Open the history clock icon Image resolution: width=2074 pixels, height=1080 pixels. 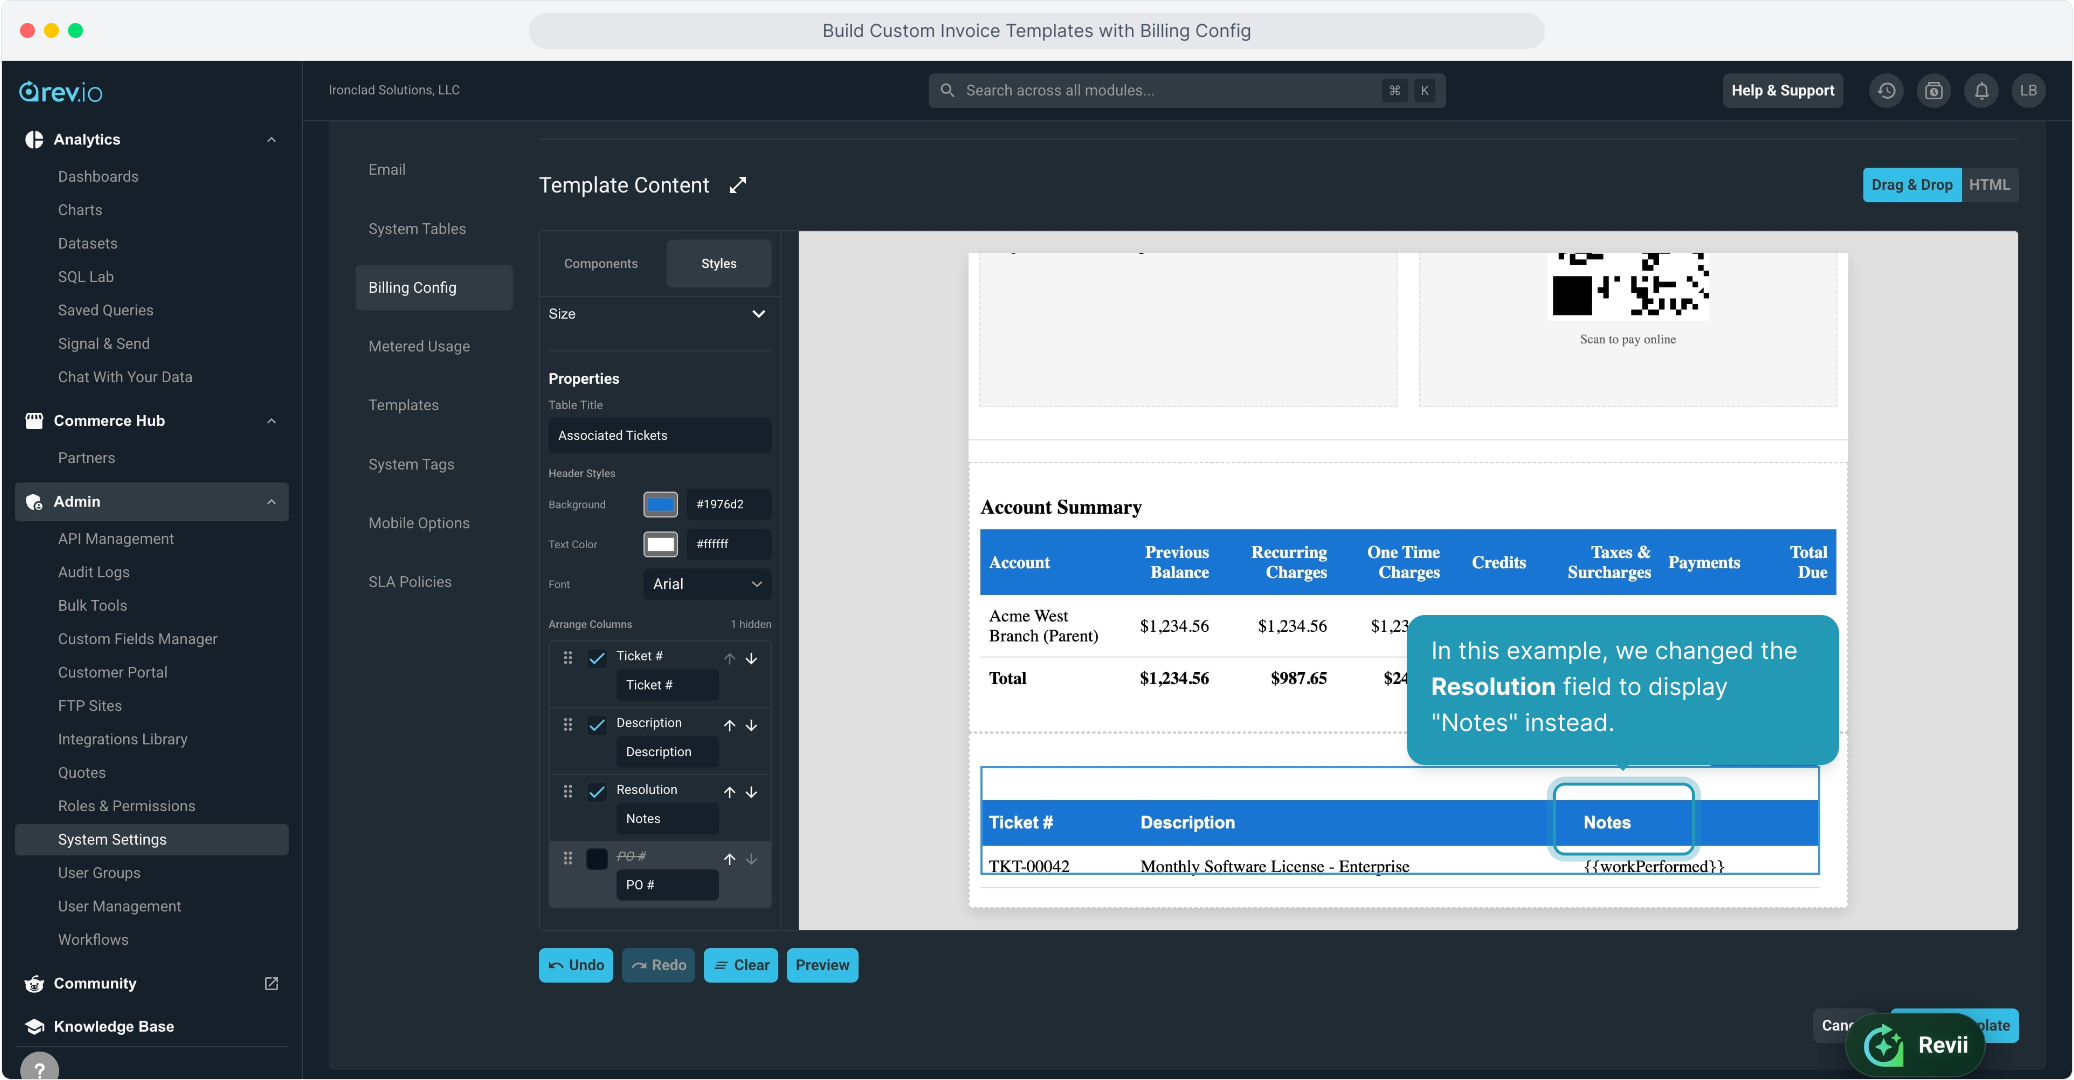tap(1886, 91)
